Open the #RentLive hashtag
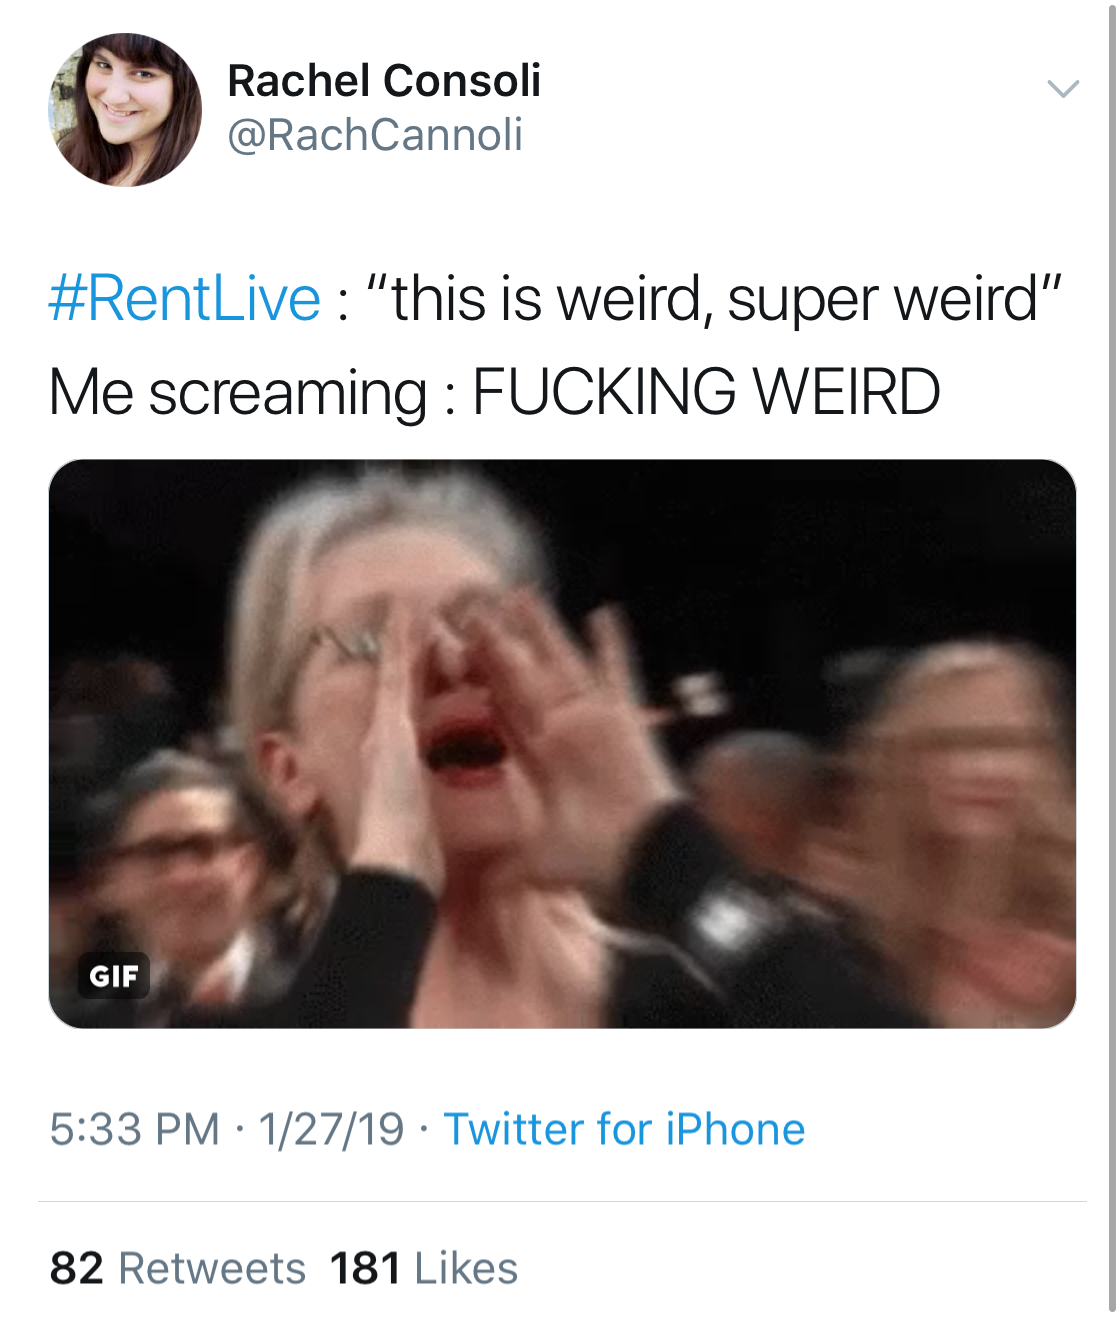 coord(185,299)
